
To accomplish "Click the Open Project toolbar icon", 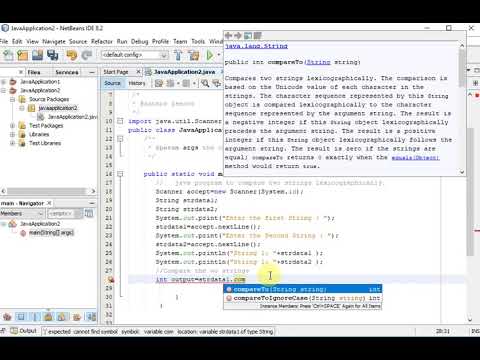I will 37,55.
